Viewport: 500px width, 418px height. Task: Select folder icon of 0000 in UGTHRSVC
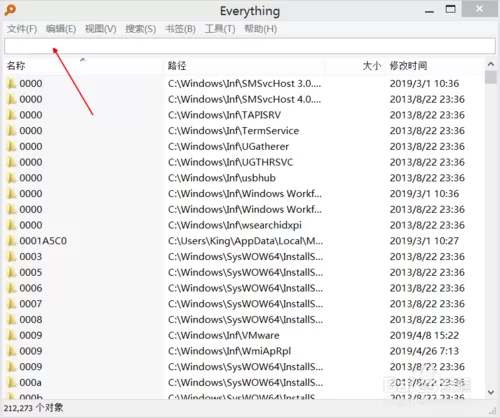[x=12, y=162]
